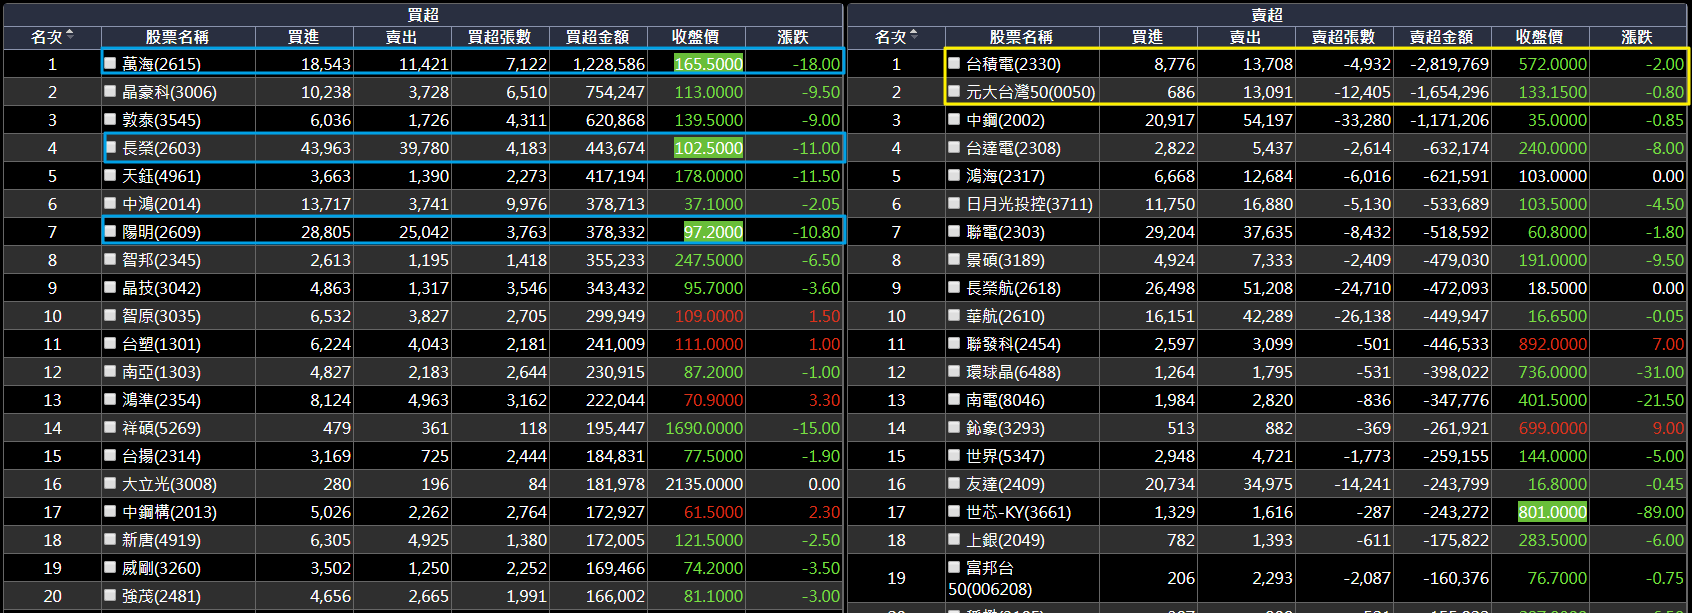
Task: Open stock link 晶技(3042)
Action: pos(161,288)
